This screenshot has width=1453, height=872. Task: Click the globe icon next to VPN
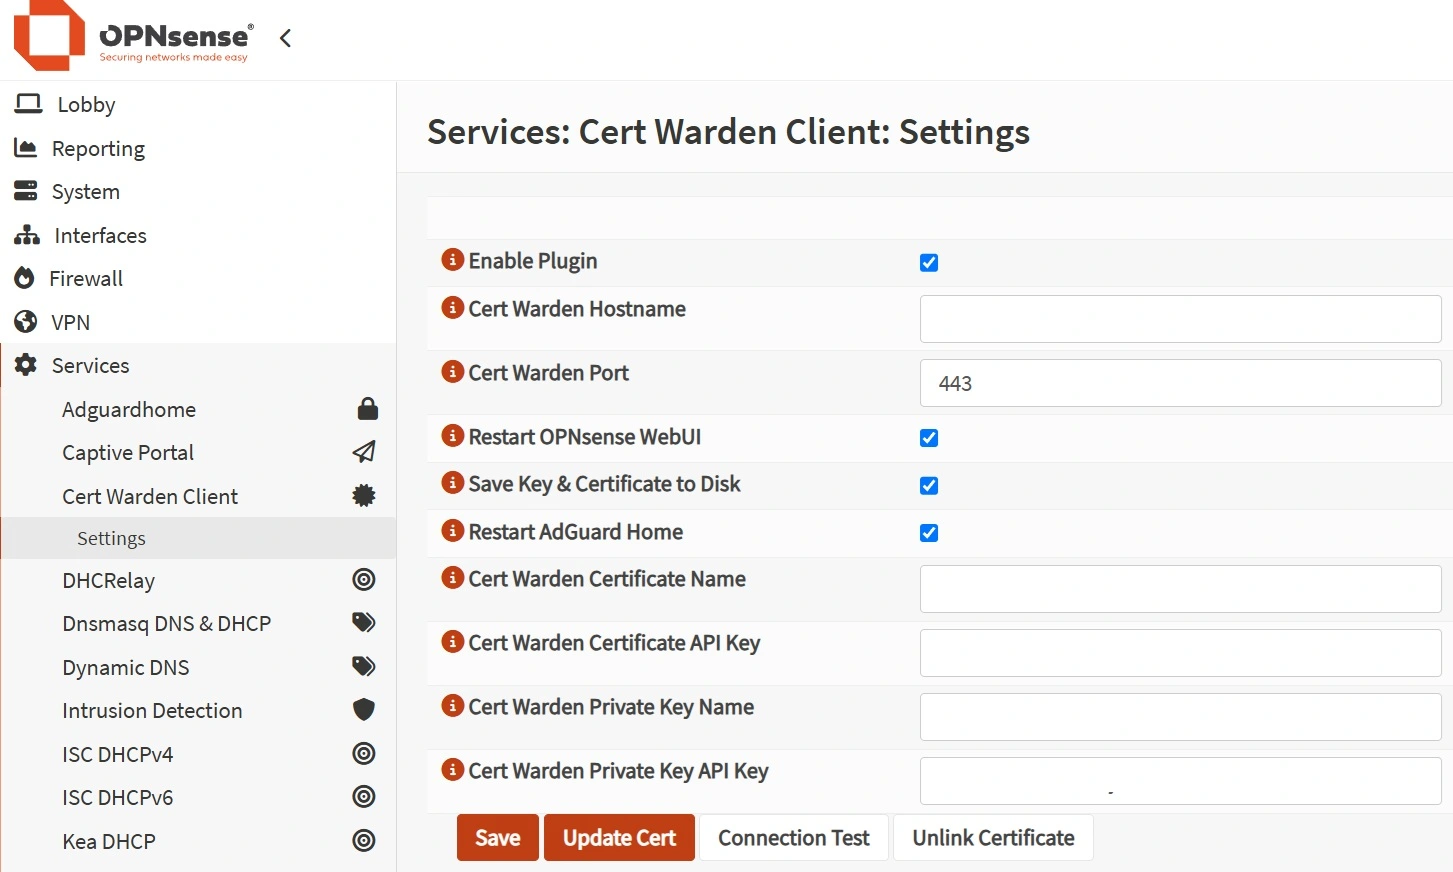(x=25, y=322)
